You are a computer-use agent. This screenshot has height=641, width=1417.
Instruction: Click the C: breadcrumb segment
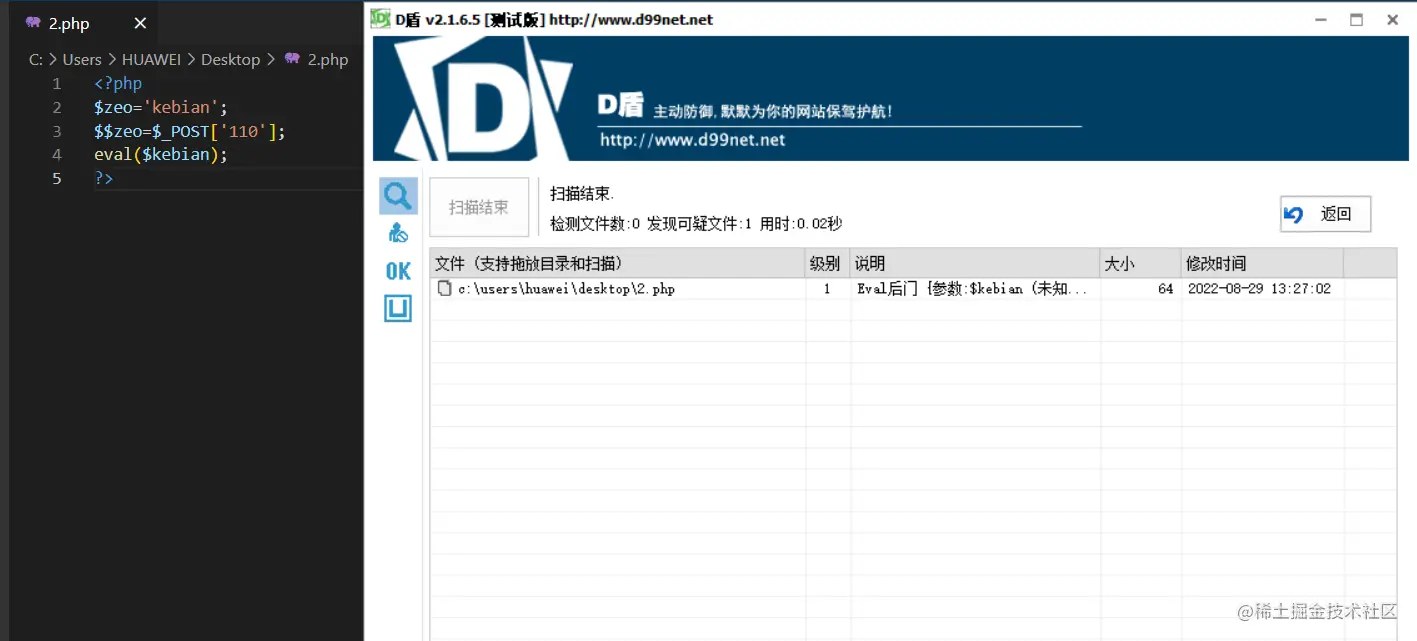click(36, 59)
